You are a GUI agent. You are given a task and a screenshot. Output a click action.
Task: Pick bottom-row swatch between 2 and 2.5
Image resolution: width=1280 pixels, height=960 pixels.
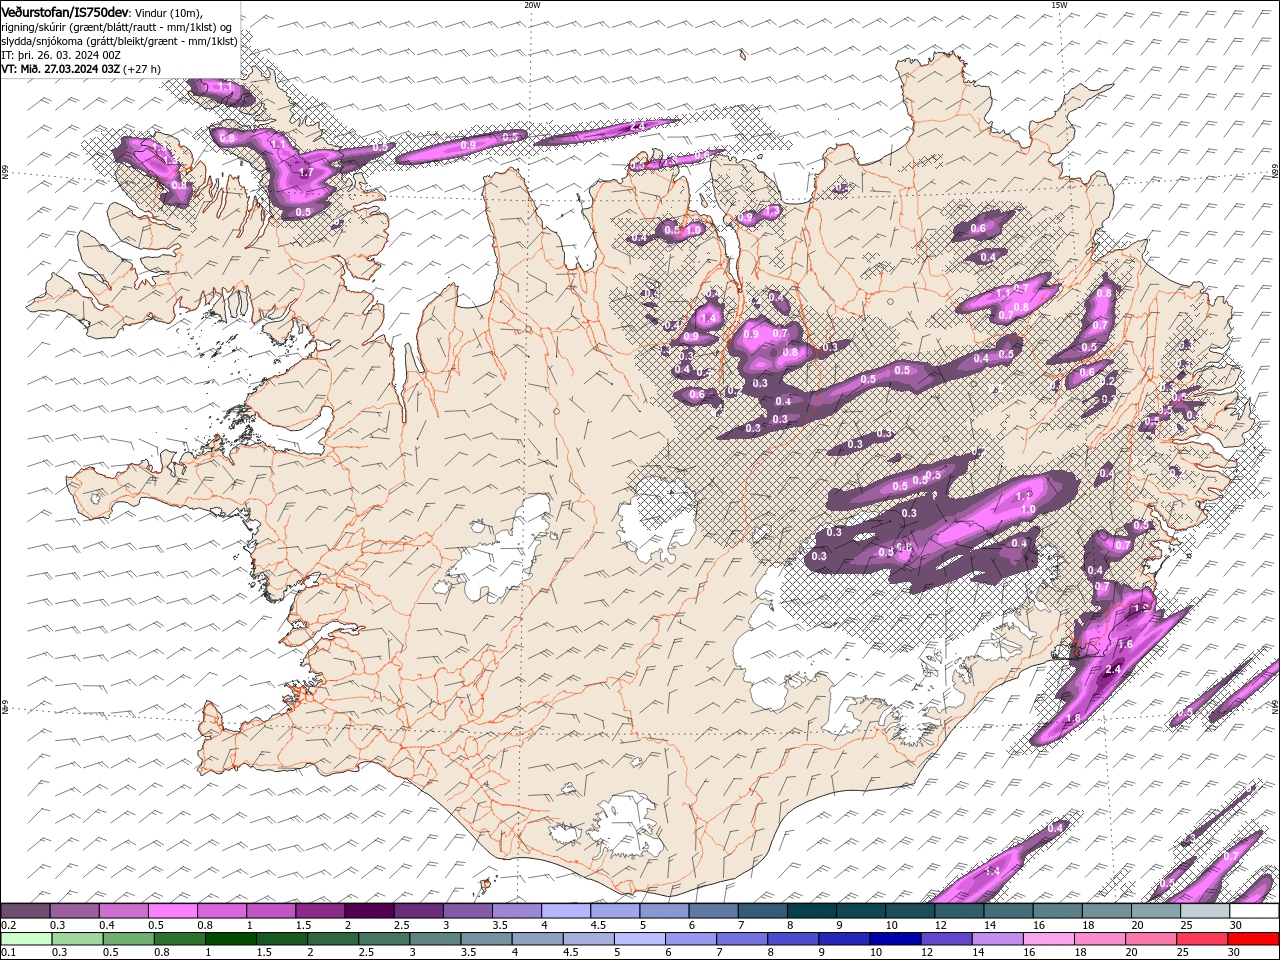tap(333, 939)
